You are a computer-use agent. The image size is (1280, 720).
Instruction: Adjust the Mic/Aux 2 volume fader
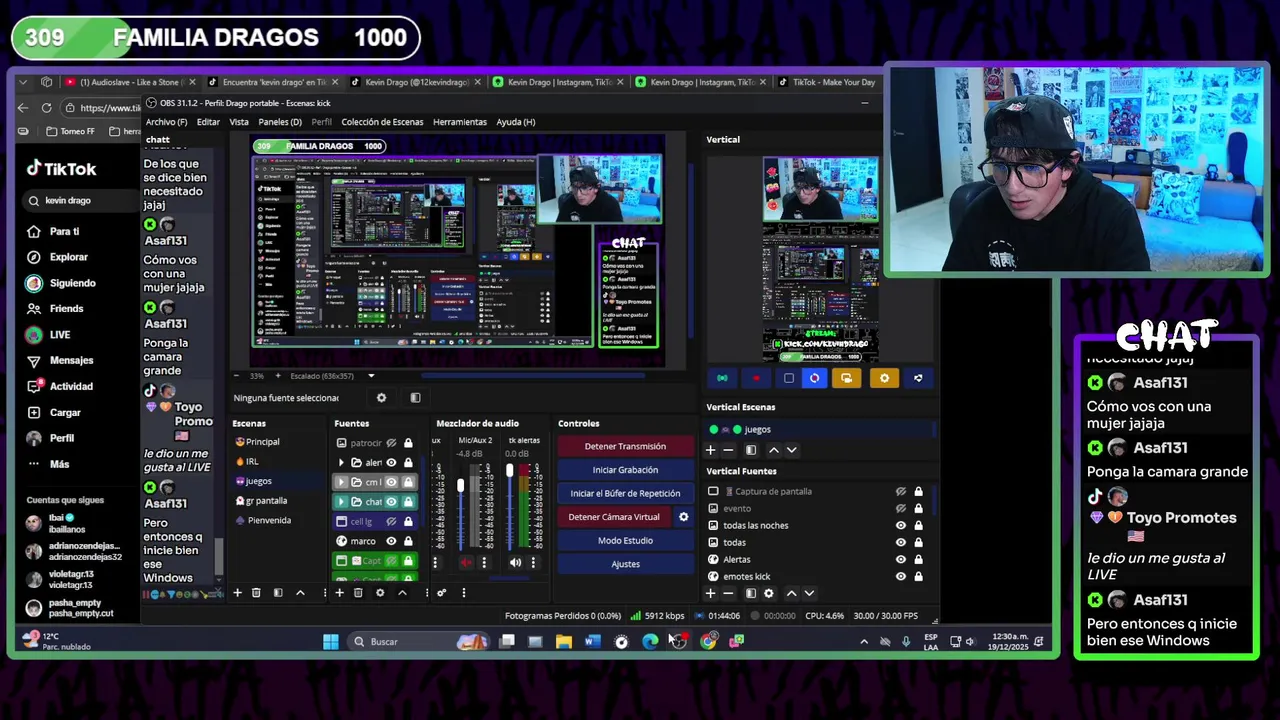click(461, 486)
